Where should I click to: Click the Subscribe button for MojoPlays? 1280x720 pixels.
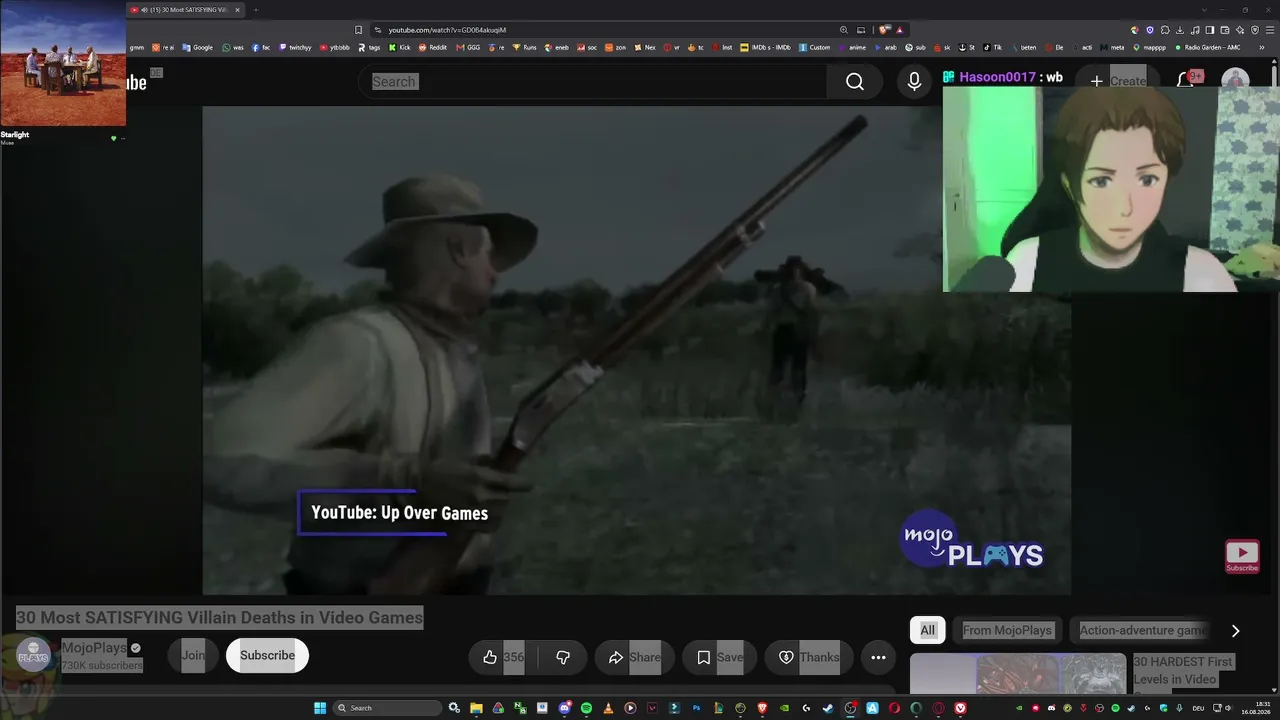tap(267, 656)
